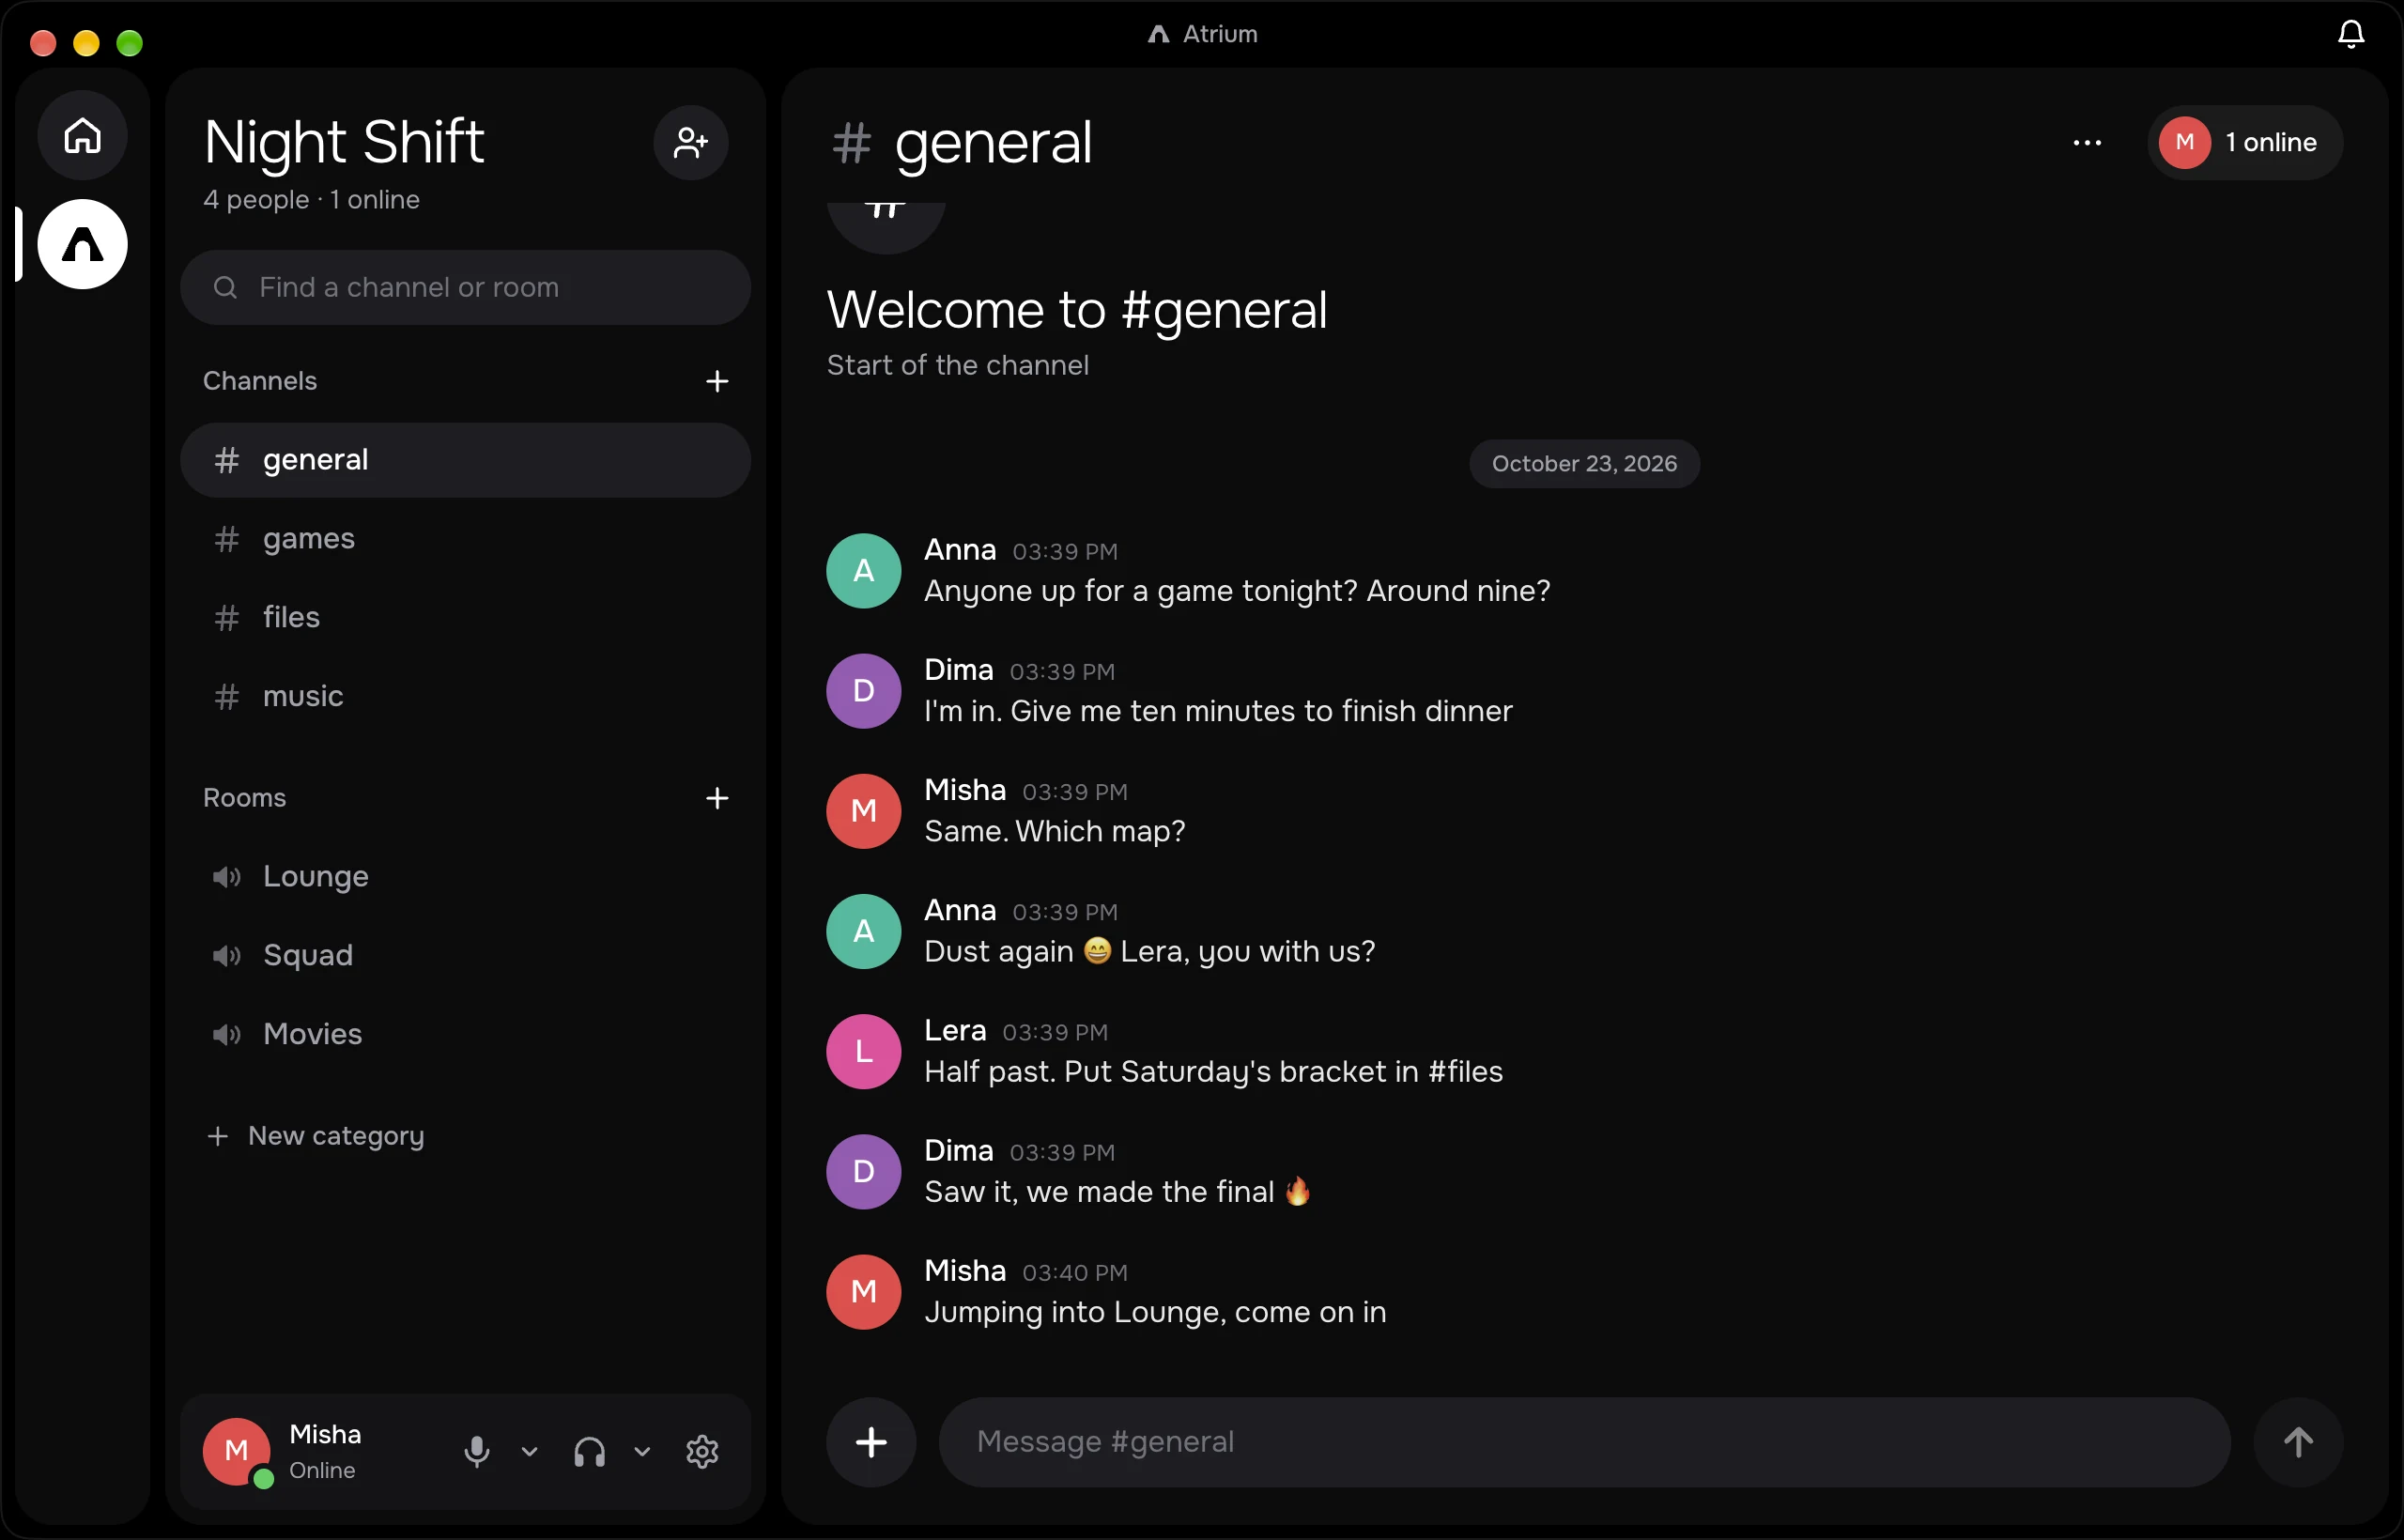
Task: Click New category button
Action: tap(315, 1136)
